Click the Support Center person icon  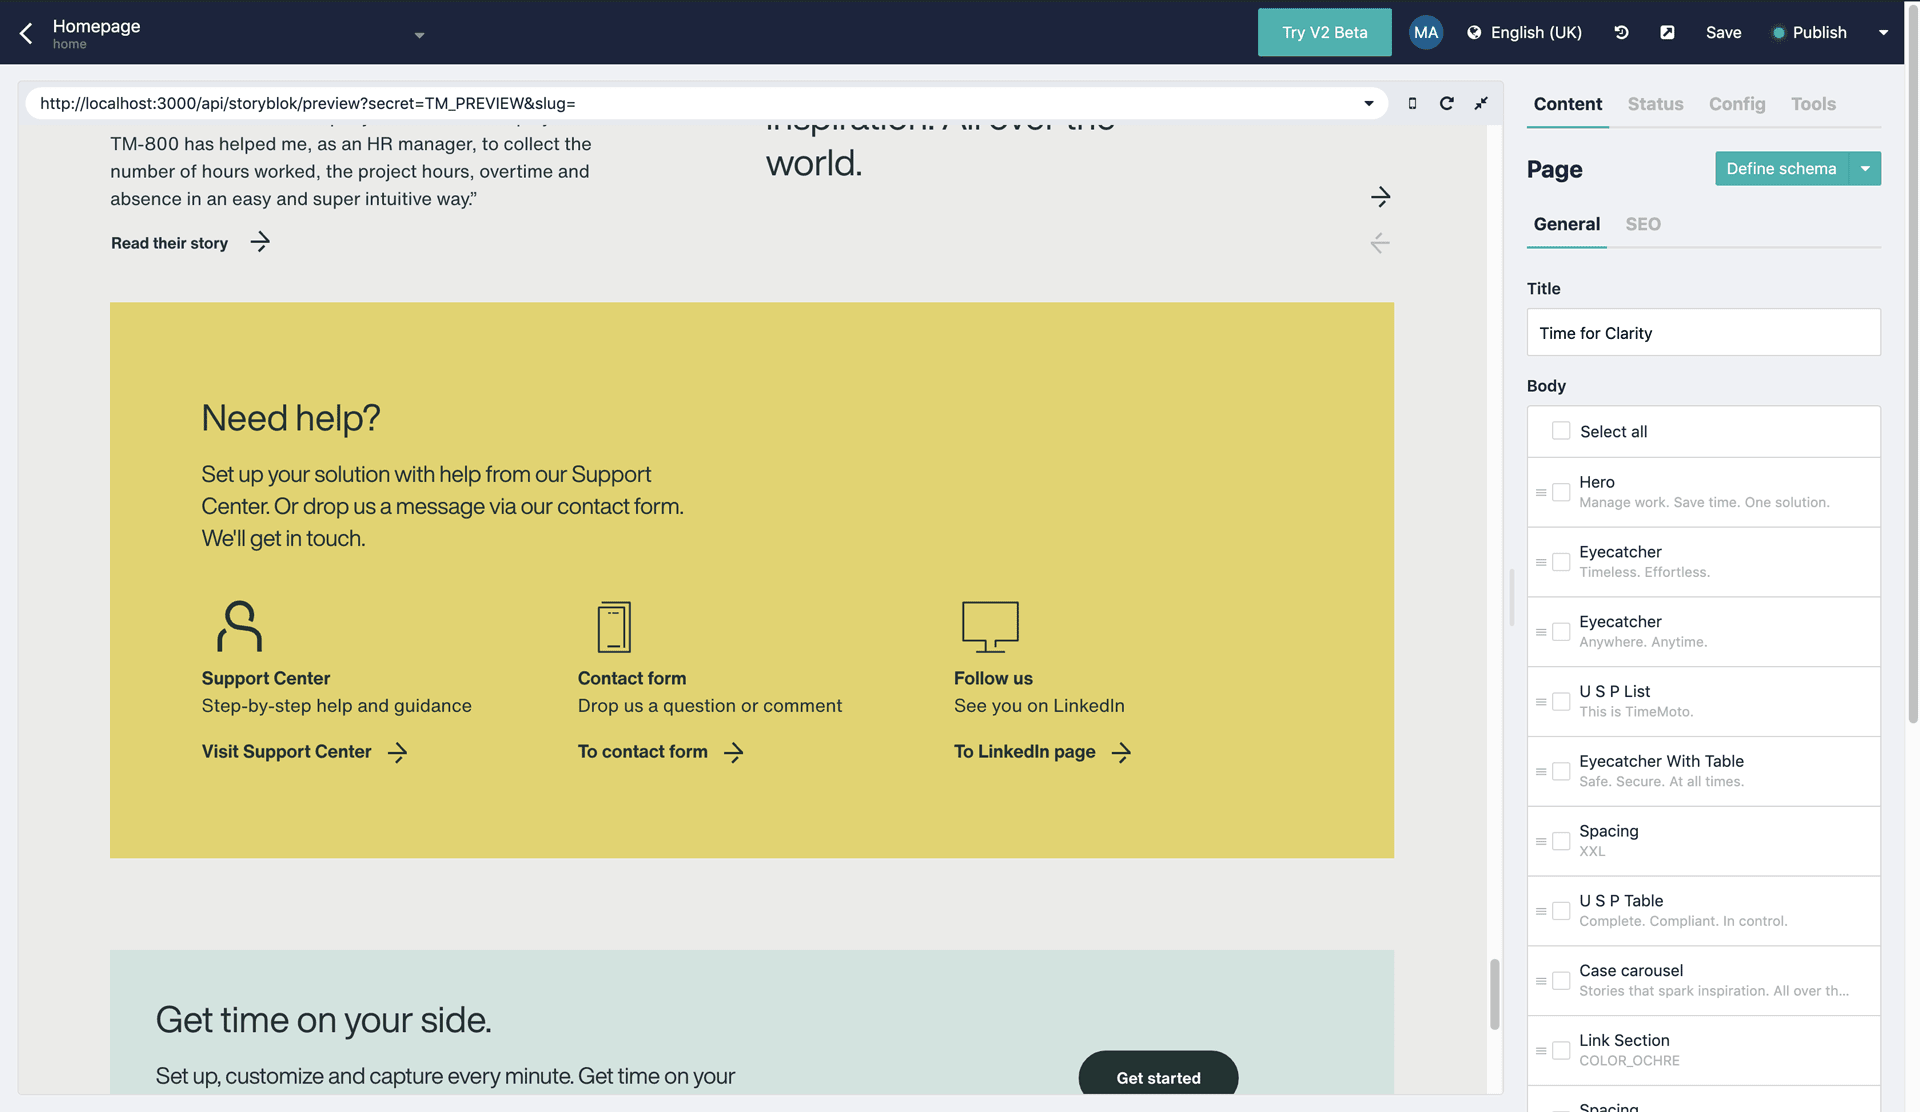tap(239, 626)
